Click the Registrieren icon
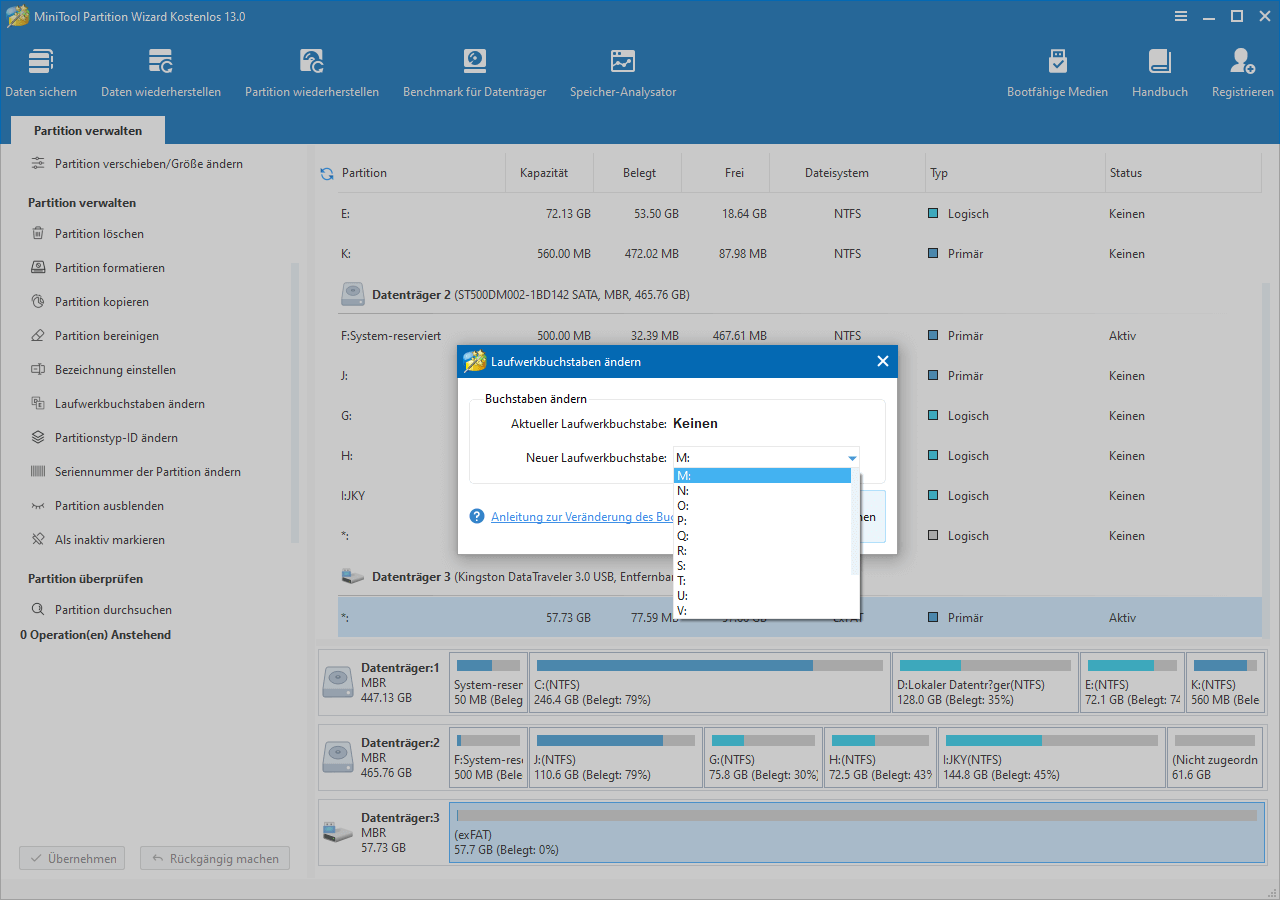 pos(1241,70)
